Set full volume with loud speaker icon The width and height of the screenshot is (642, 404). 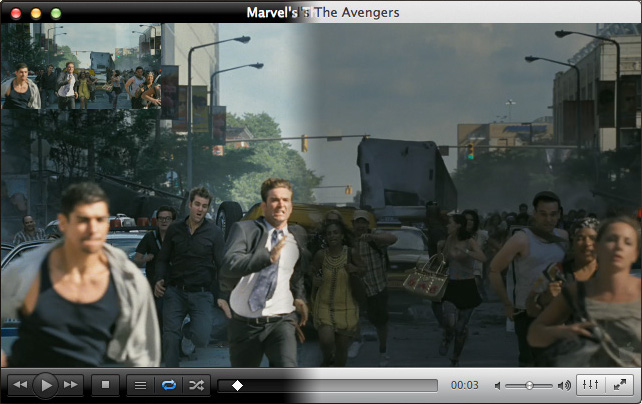point(565,385)
